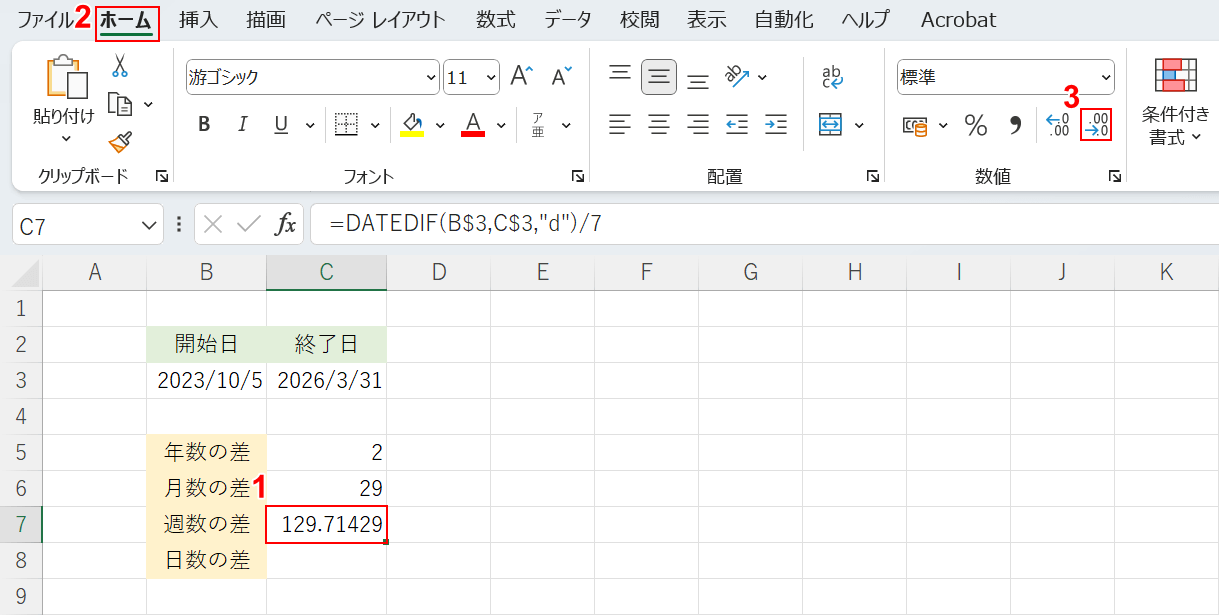Apply percent style to the cell
Screen dimensions: 1219x615
click(x=975, y=125)
